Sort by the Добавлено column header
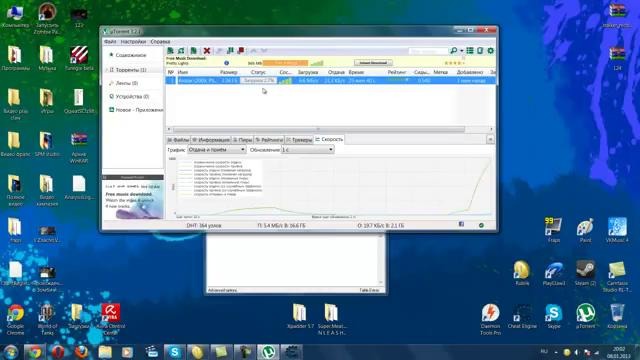640x360 pixels. pos(470,72)
